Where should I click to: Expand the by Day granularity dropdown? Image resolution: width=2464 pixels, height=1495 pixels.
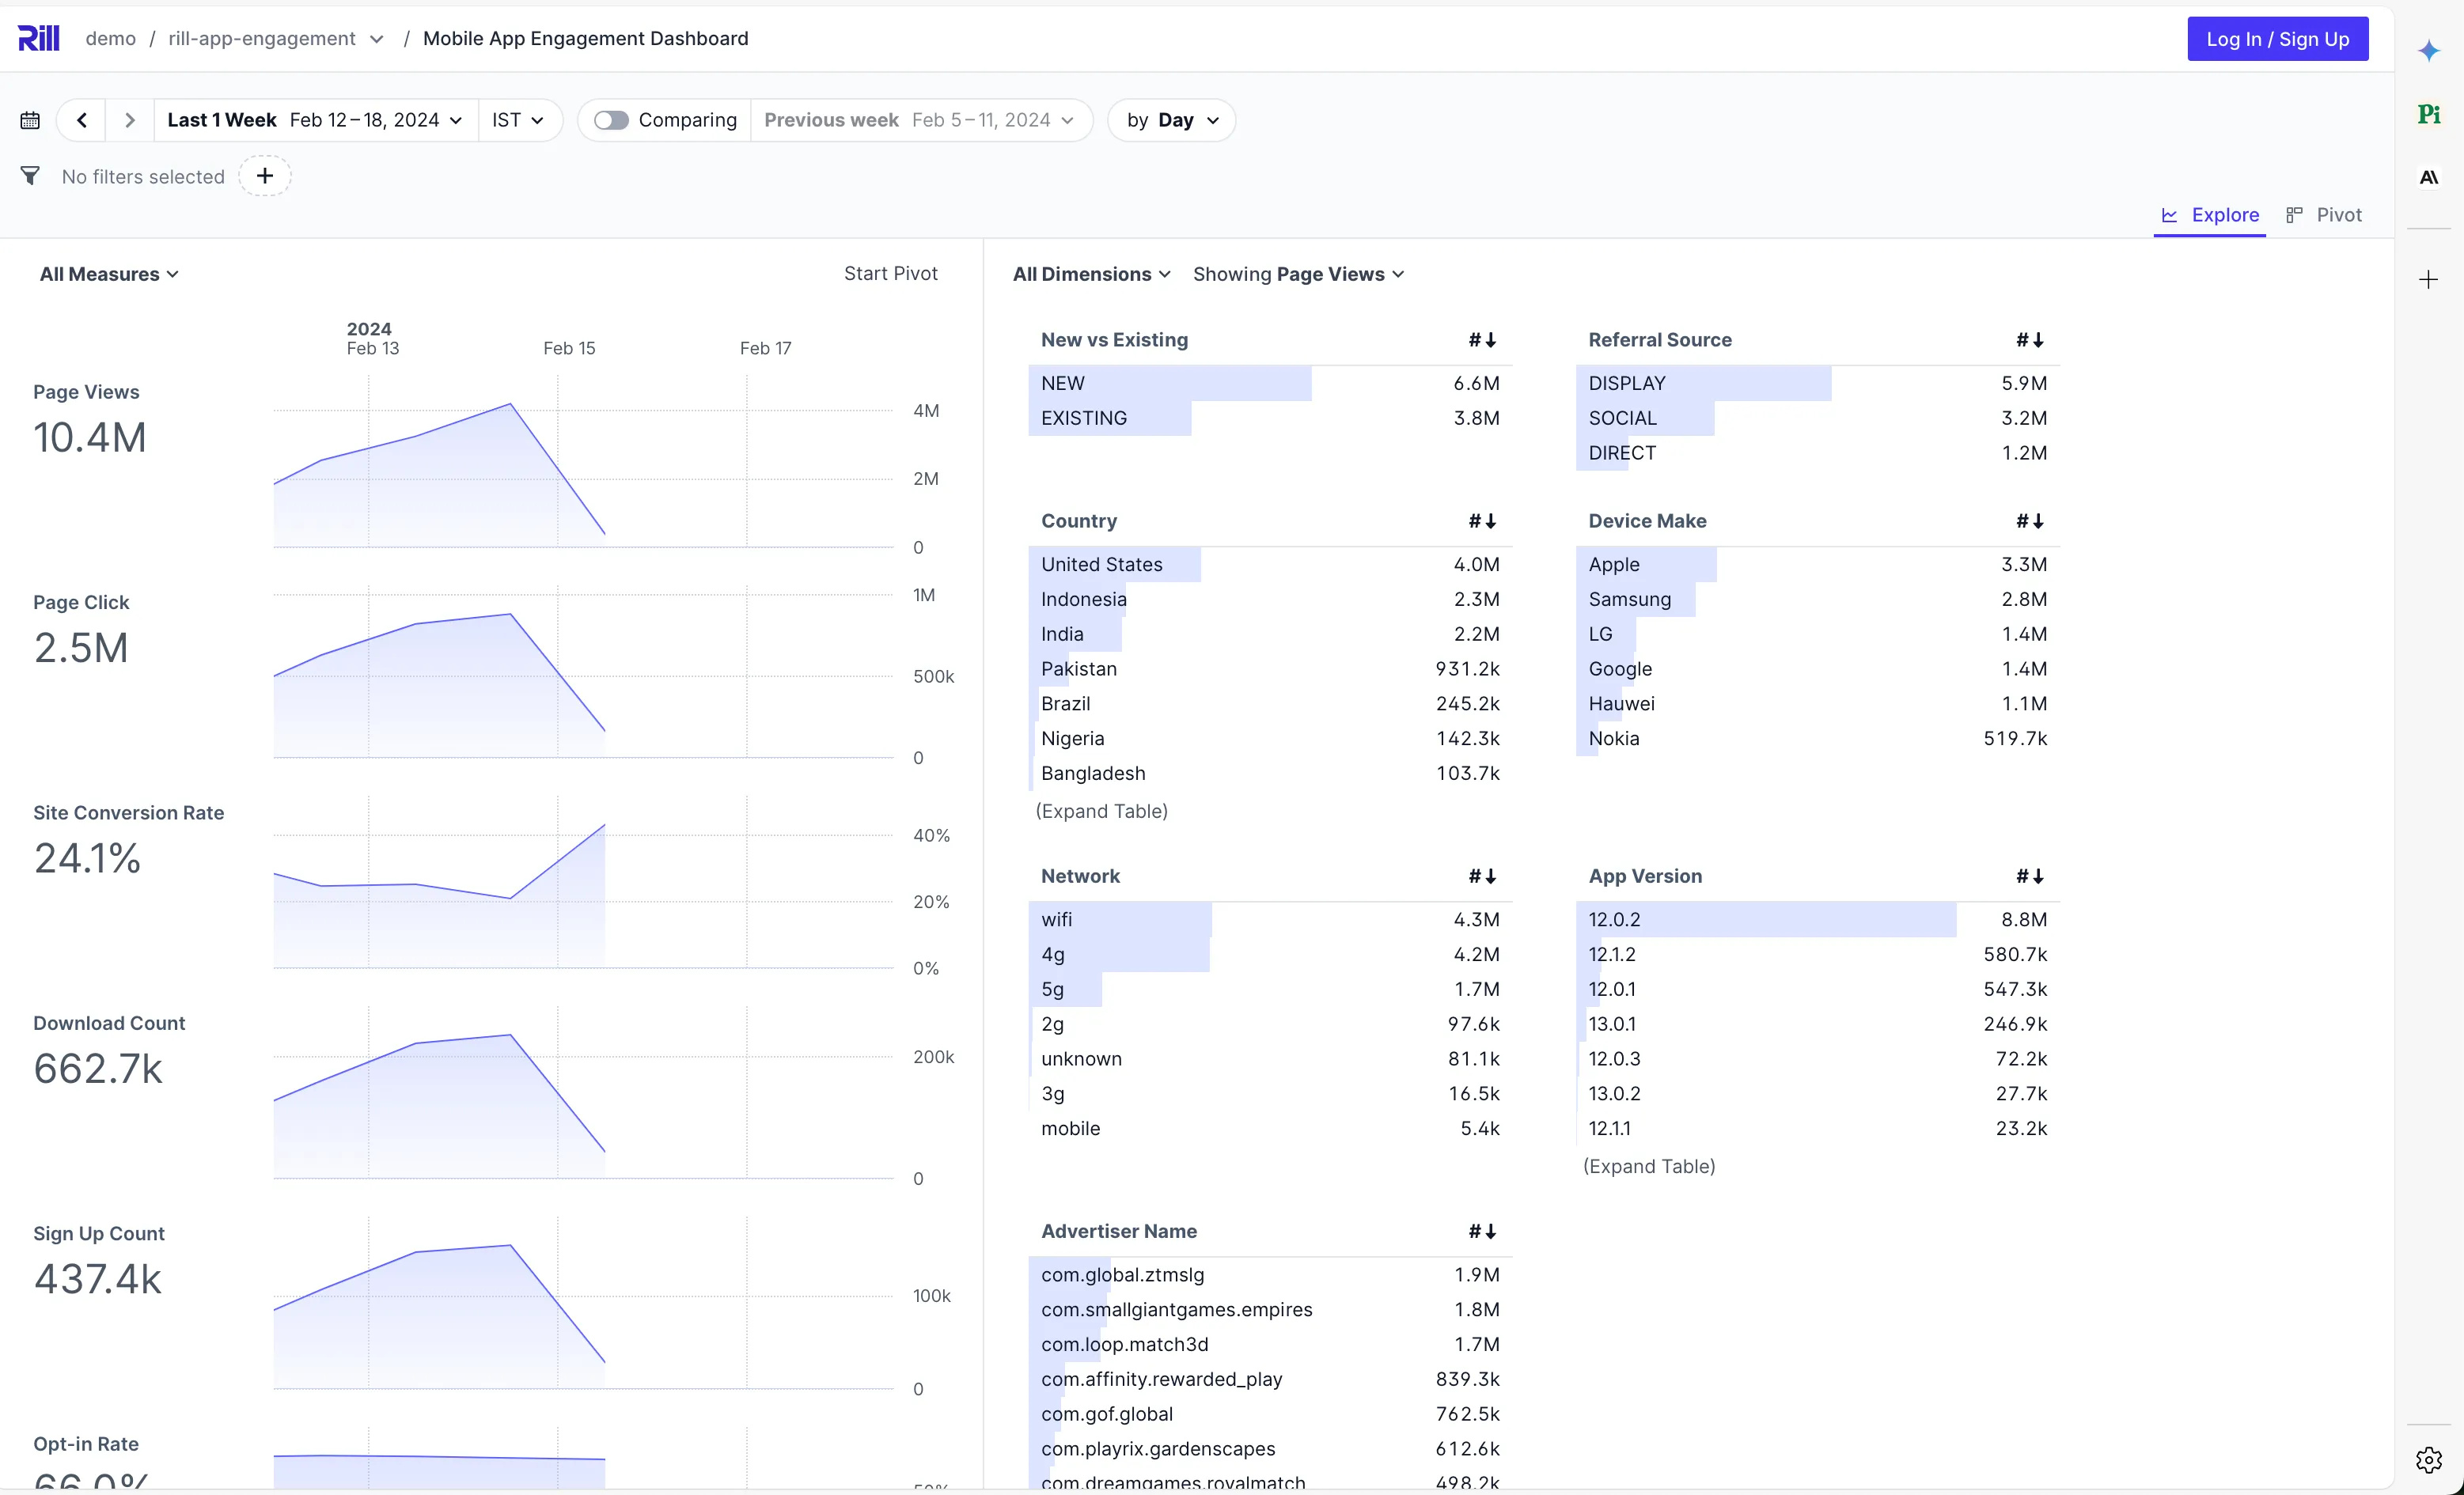[x=1172, y=120]
